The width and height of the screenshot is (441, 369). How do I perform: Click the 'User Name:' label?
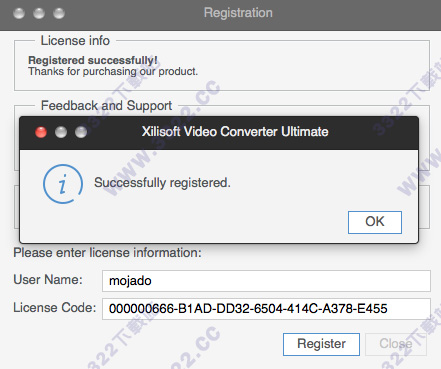(48, 279)
